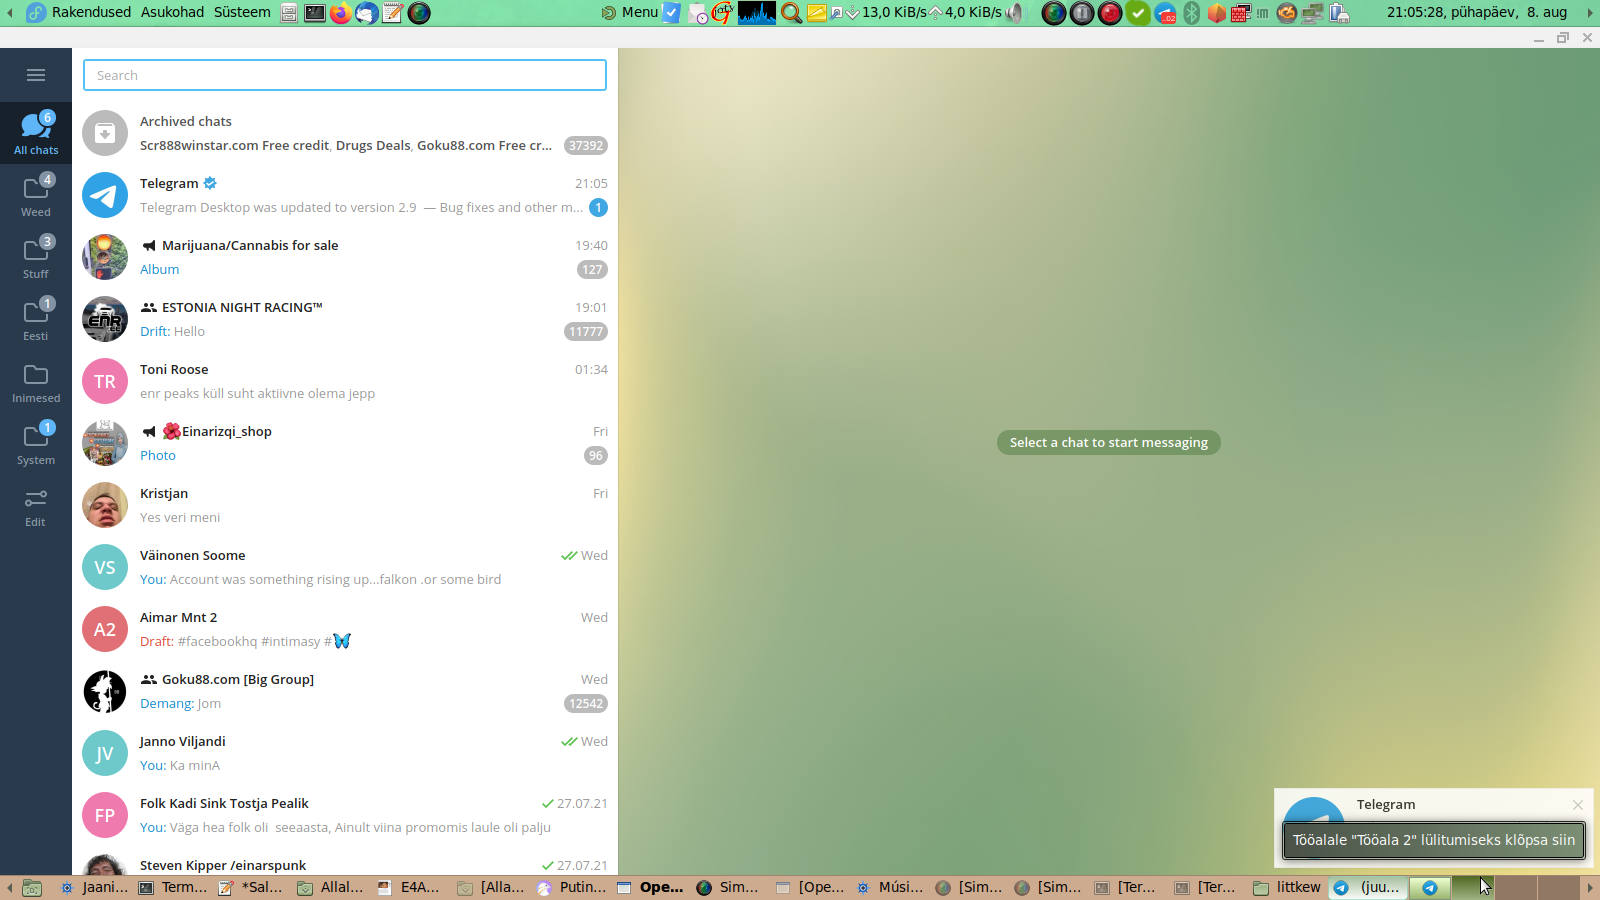Open the Süsteem system menu
This screenshot has height=900, width=1600.
(242, 12)
